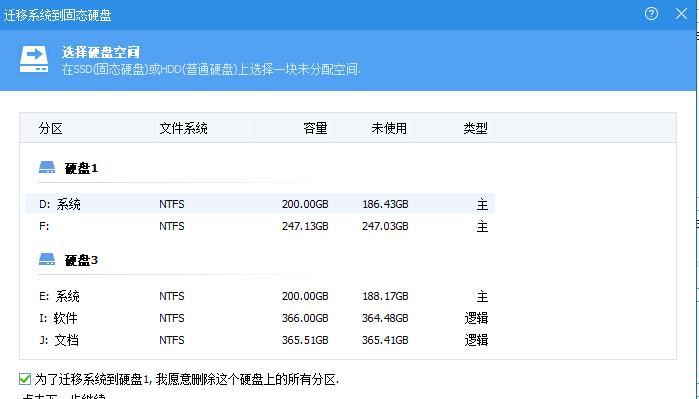This screenshot has width=699, height=399.
Task: Click the 186.43GB unused value for D:
Action: coord(385,204)
